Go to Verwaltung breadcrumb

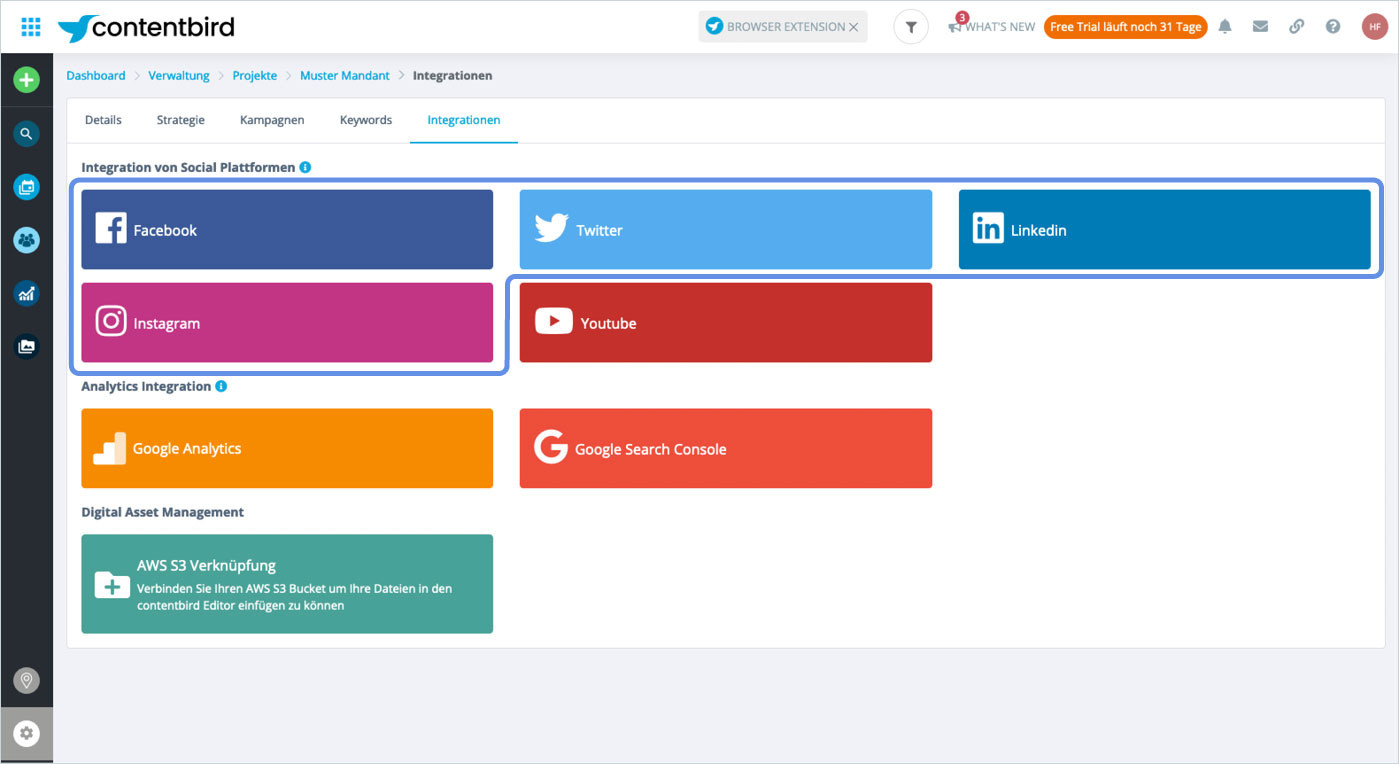[179, 75]
